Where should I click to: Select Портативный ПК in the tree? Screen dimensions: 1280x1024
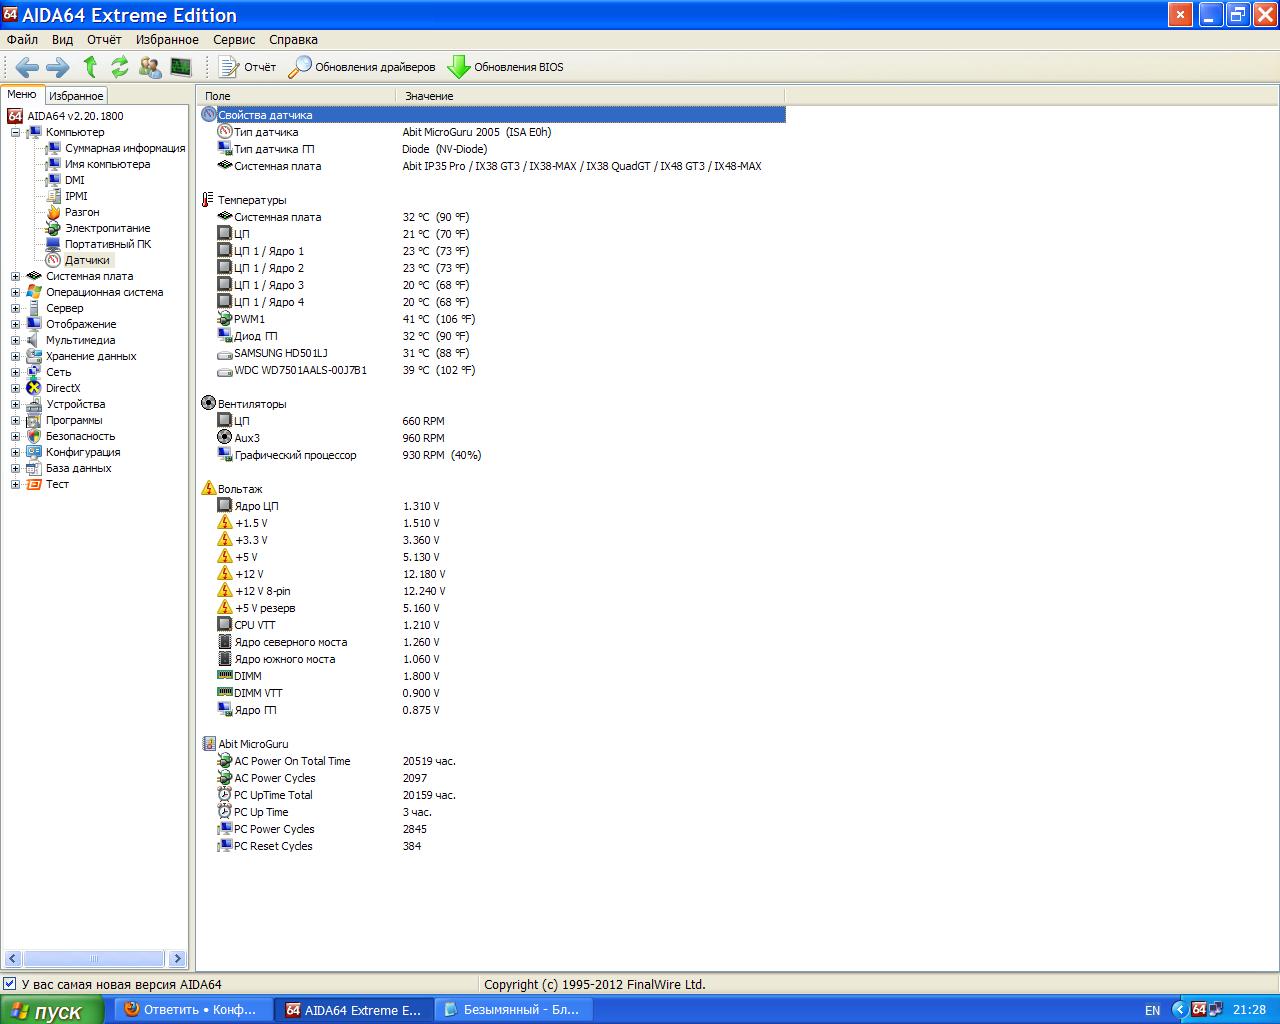[x=108, y=244]
